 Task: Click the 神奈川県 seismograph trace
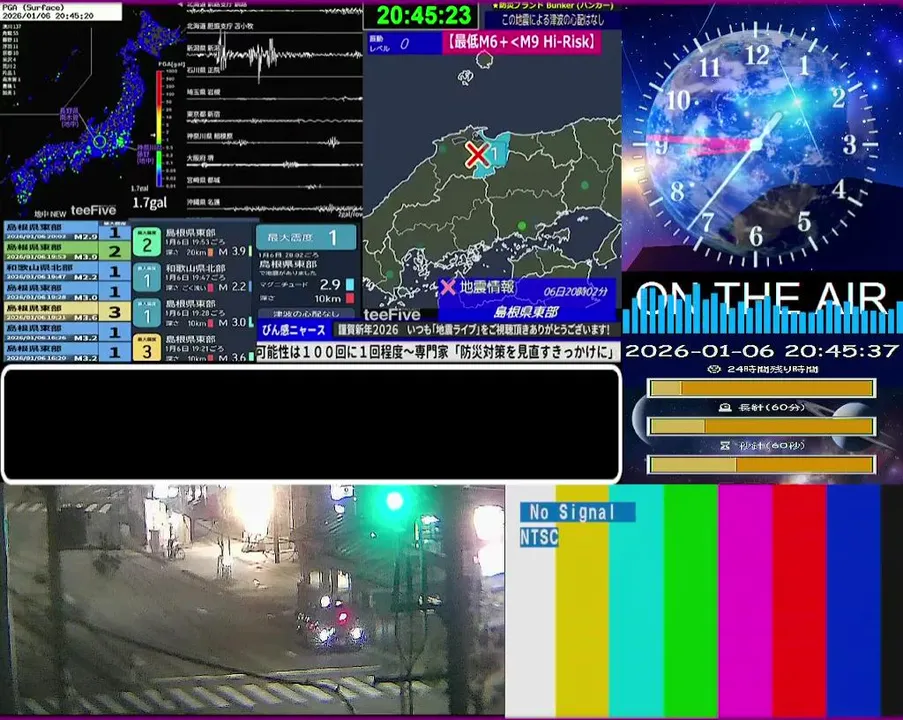274,140
